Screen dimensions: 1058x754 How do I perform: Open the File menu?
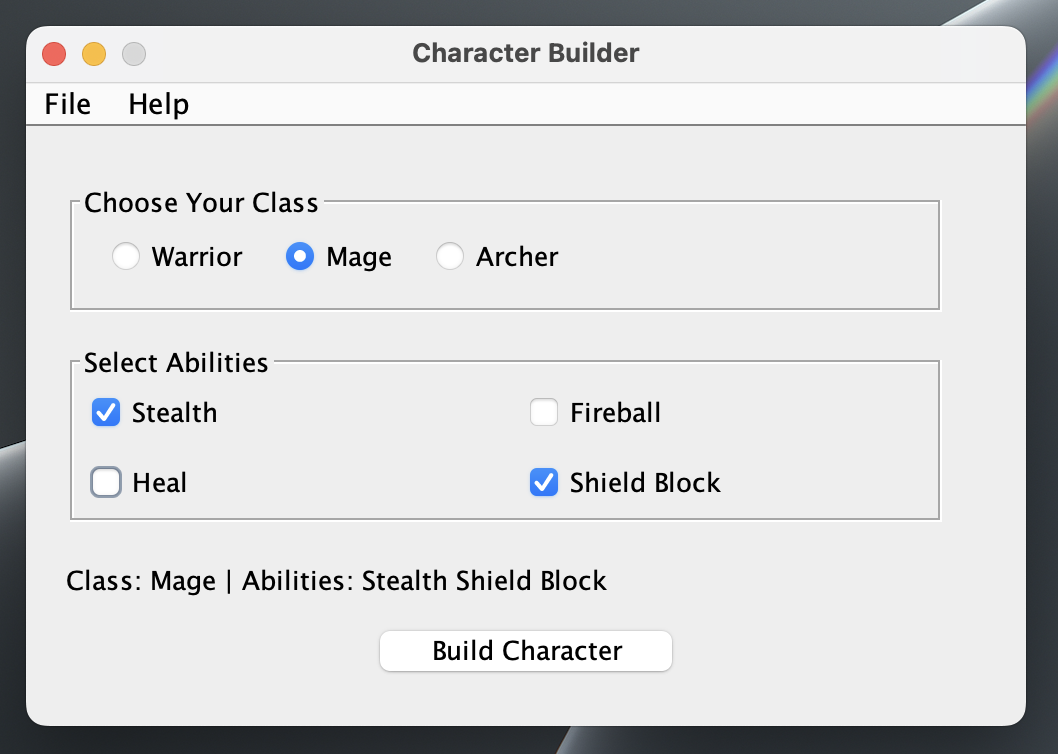(68, 104)
